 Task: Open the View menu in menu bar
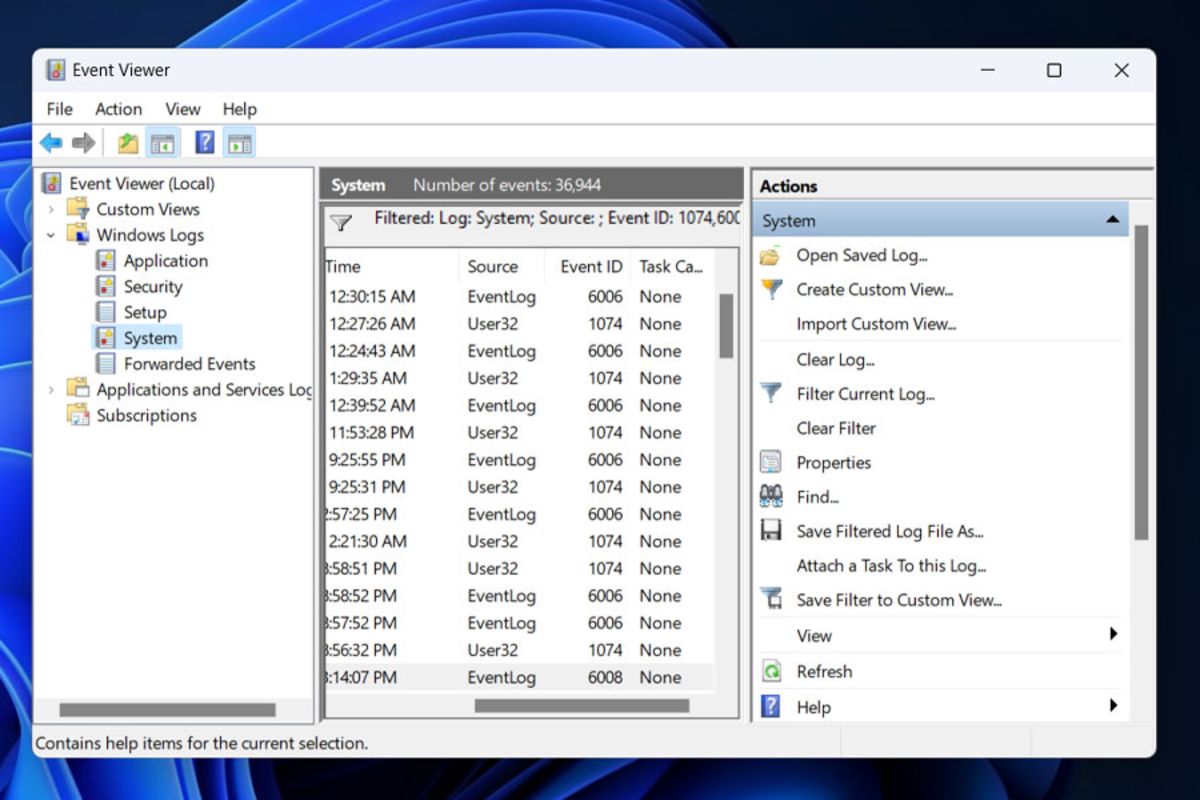(x=183, y=109)
